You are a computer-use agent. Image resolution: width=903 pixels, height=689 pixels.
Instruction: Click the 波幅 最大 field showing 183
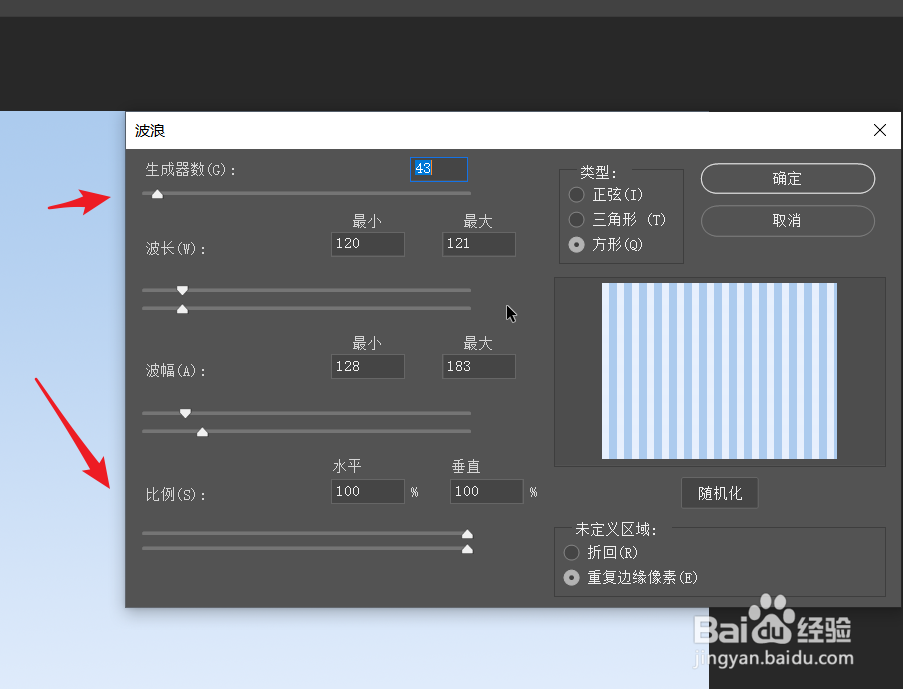tap(479, 366)
